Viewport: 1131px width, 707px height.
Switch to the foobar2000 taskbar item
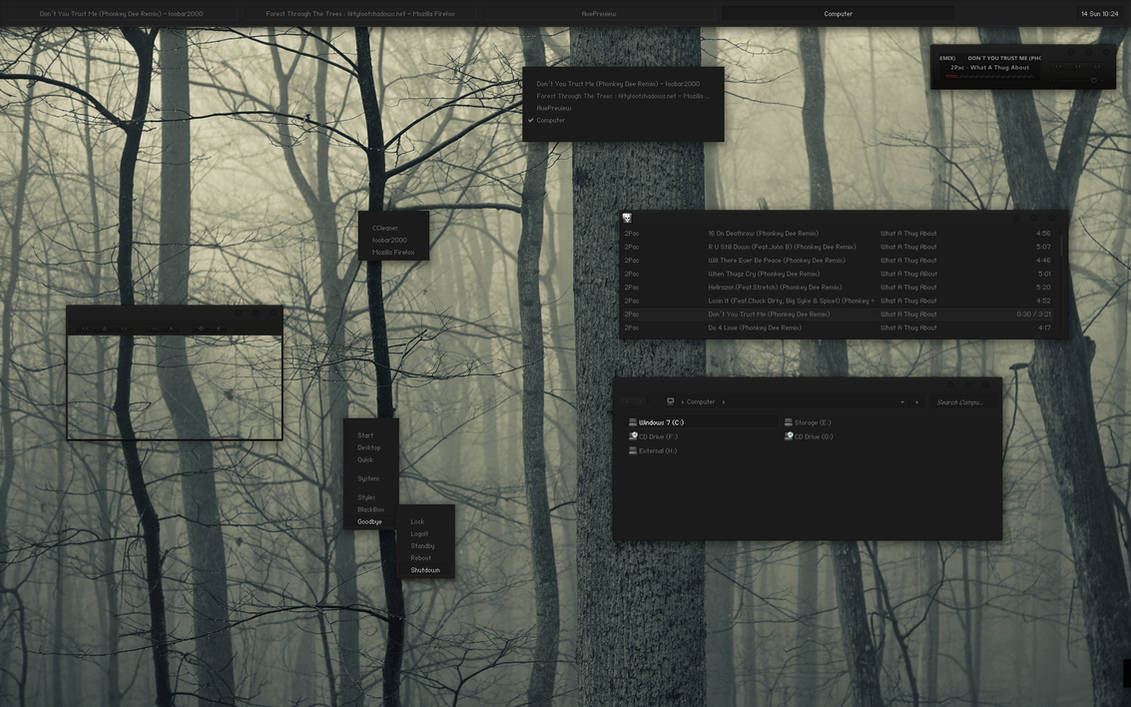point(121,14)
